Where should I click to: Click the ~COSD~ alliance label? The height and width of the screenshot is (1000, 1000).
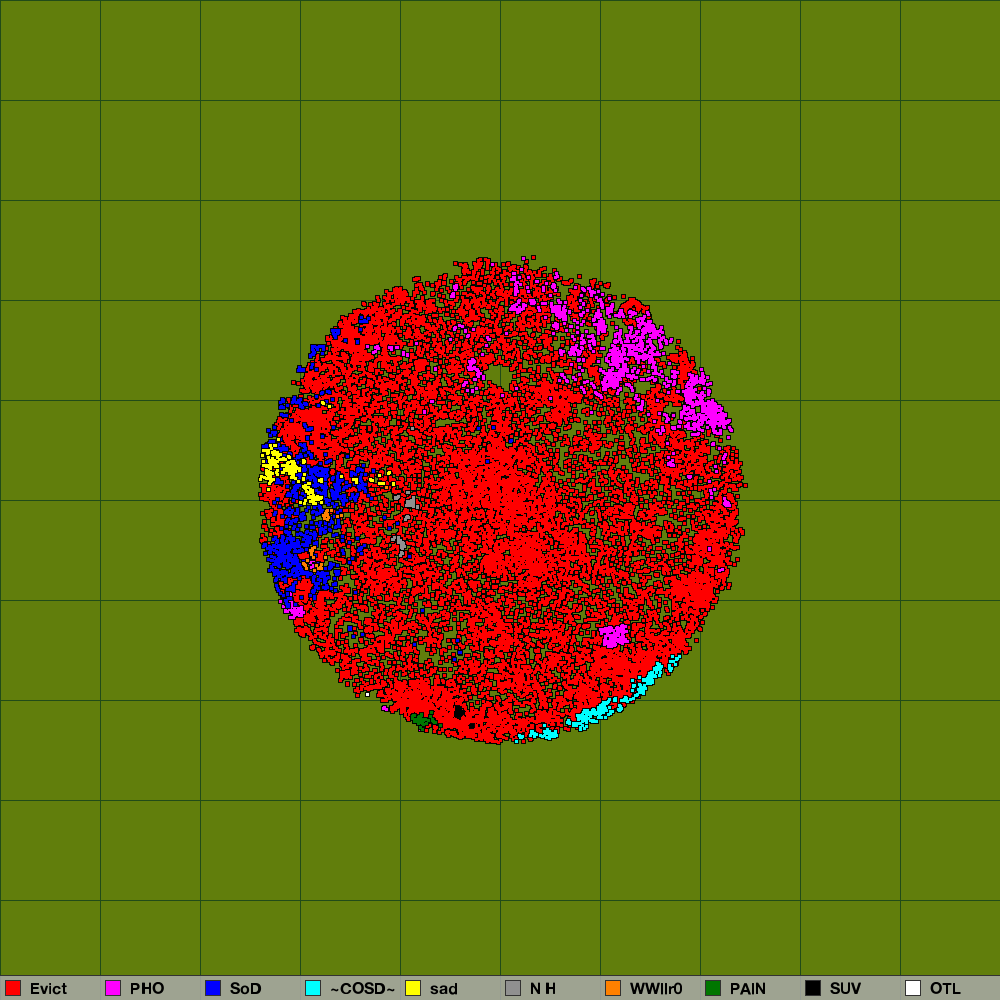point(362,989)
